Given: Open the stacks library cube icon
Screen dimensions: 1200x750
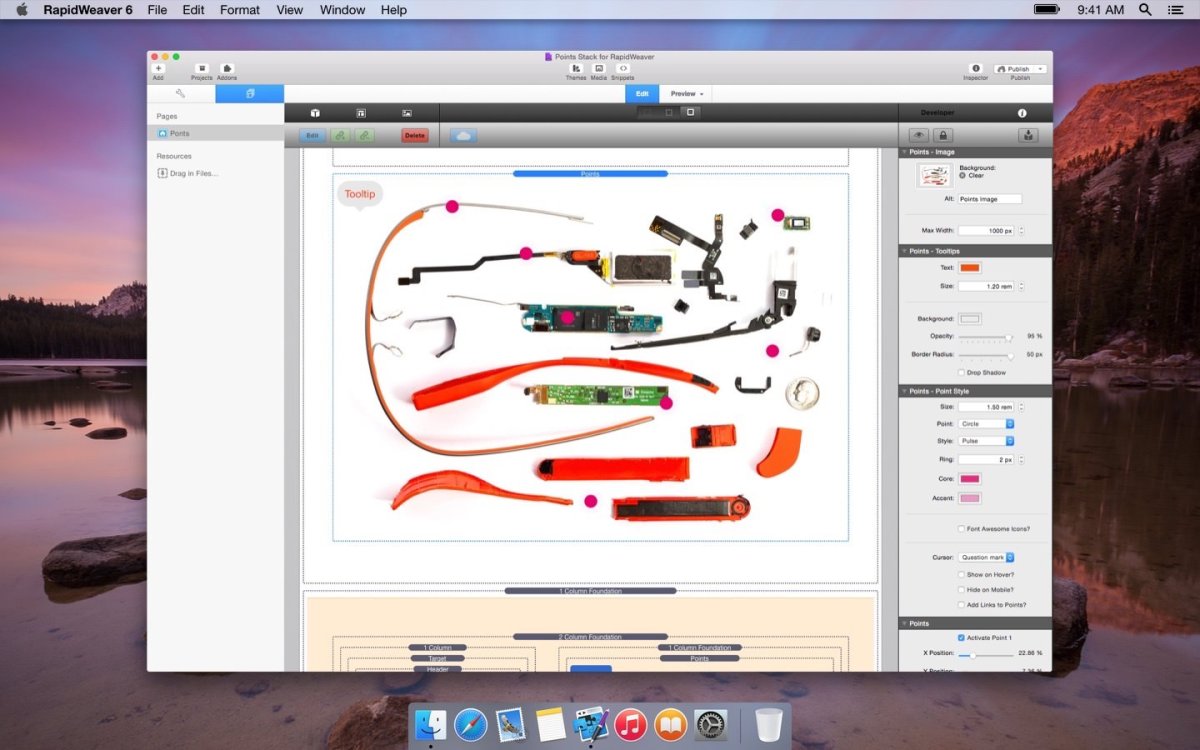Looking at the screenshot, I should pos(314,113).
